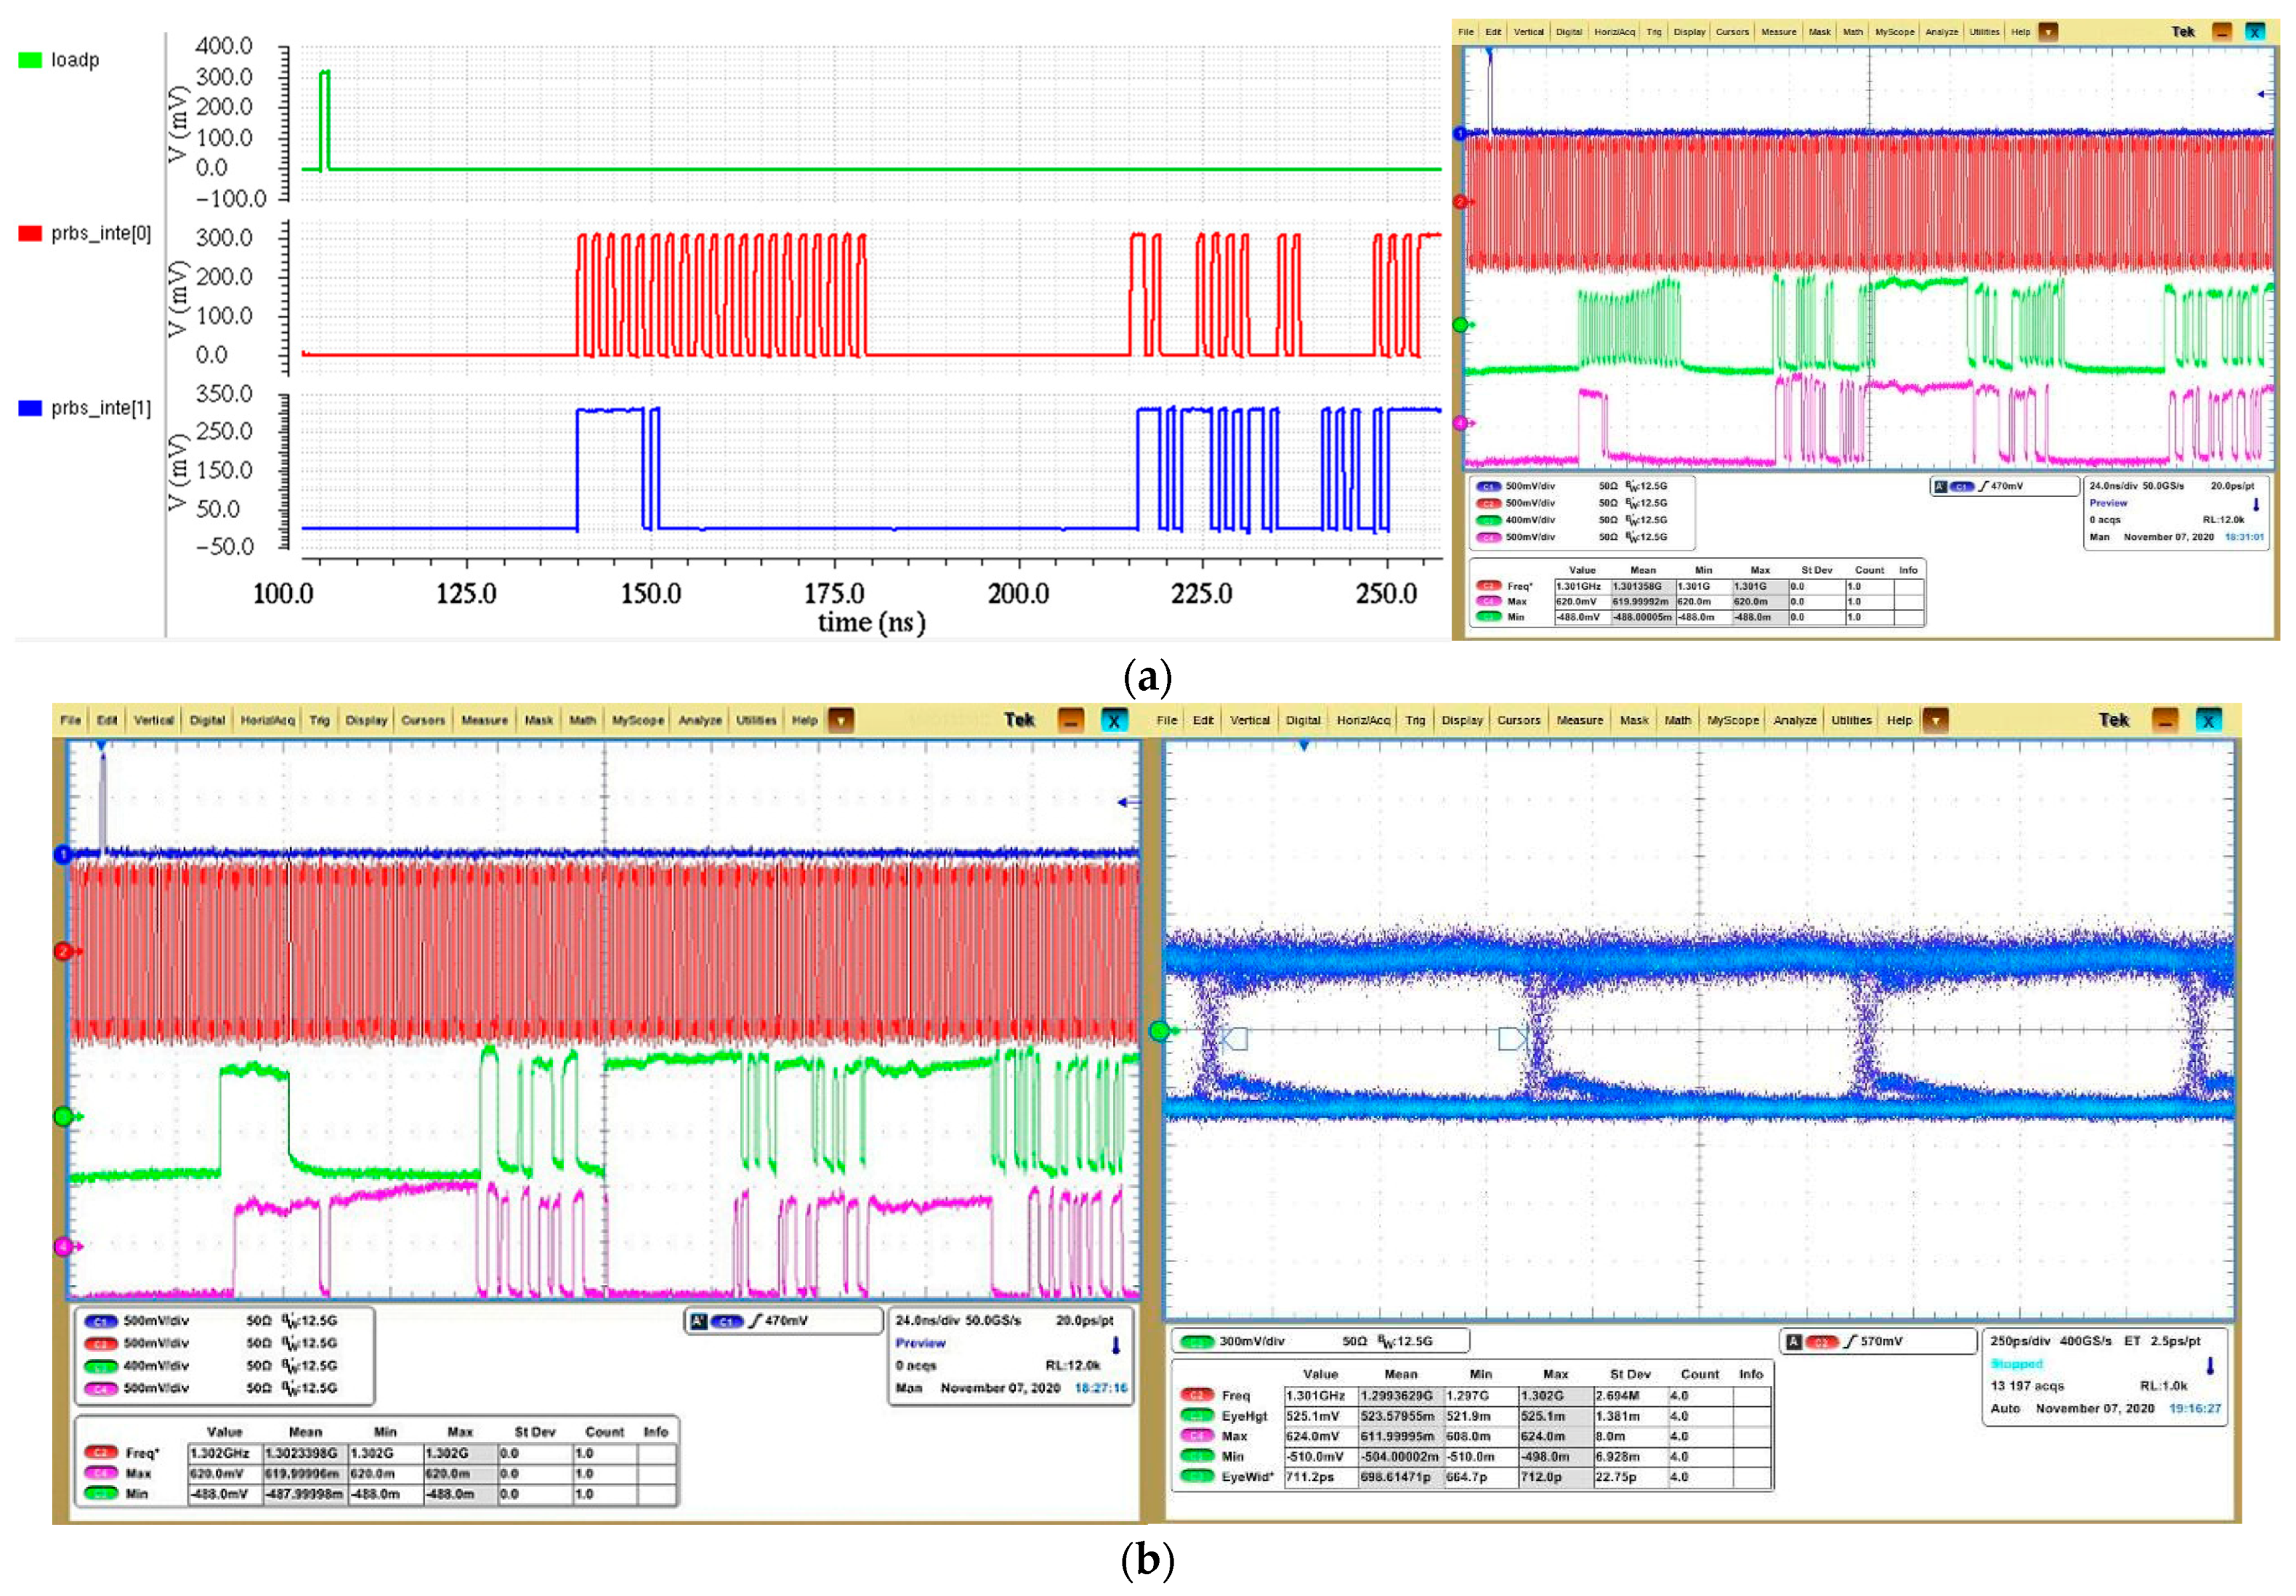Open Cursors menu in top-right scope window
The width and height of the screenshot is (2296, 1596).
tap(1732, 32)
